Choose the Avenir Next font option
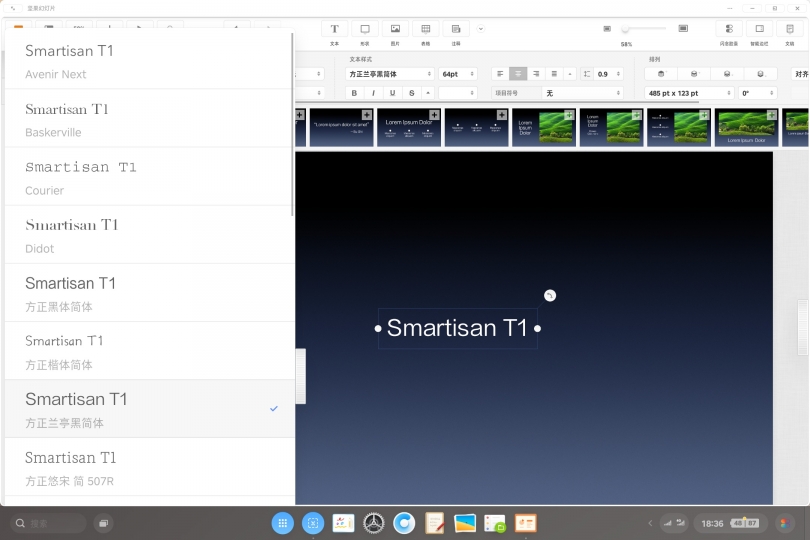 click(149, 61)
